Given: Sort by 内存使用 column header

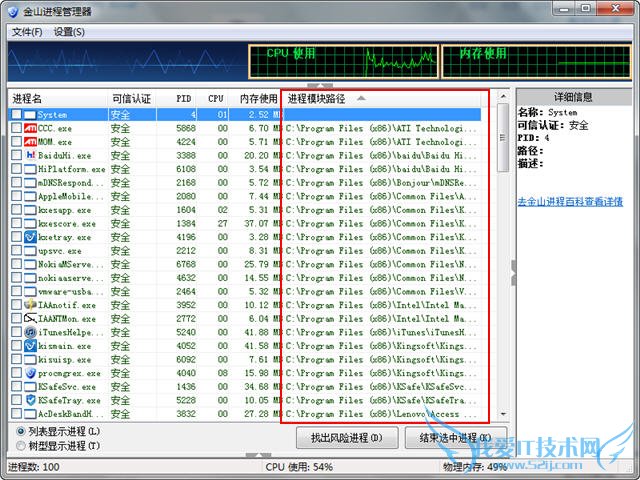Looking at the screenshot, I should point(256,98).
